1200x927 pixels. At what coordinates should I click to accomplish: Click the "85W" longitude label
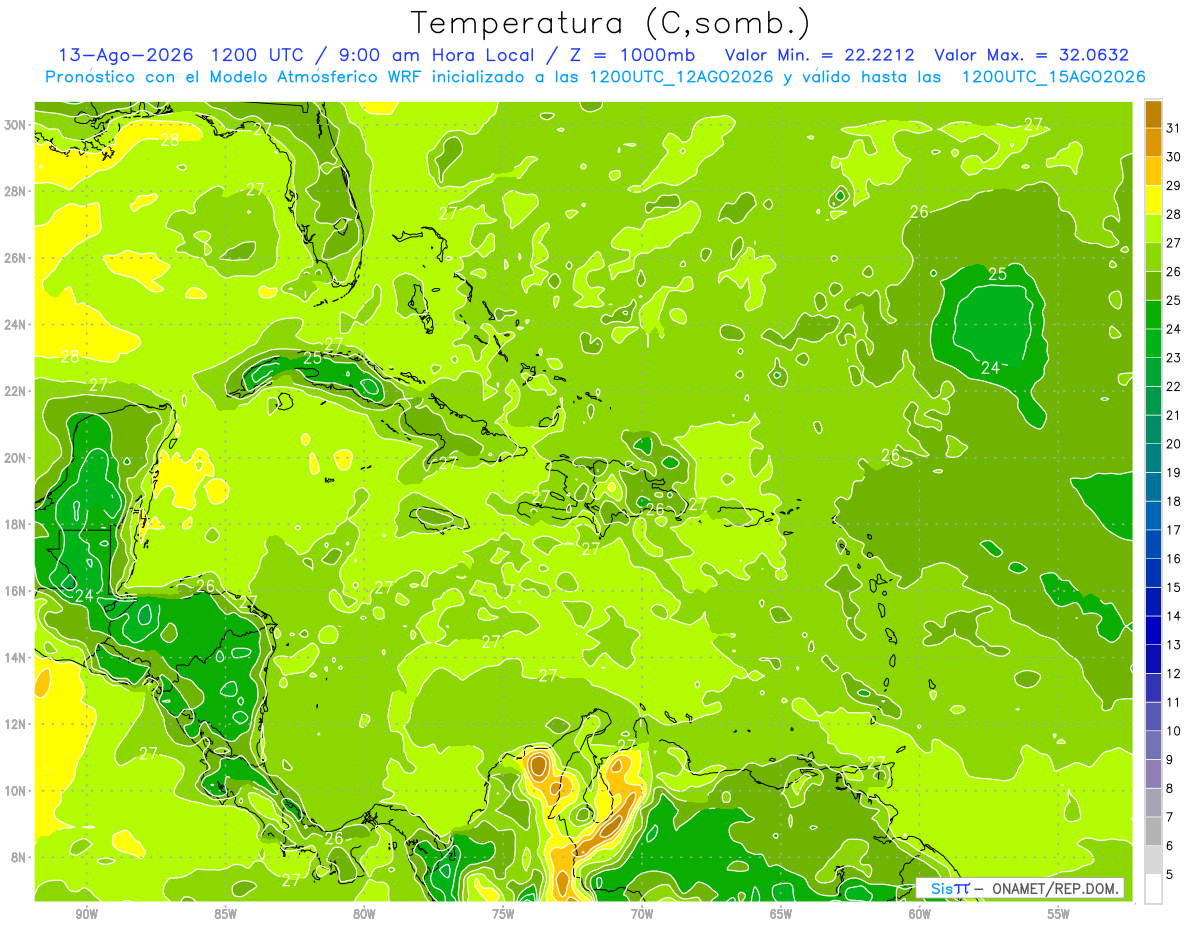coord(225,915)
